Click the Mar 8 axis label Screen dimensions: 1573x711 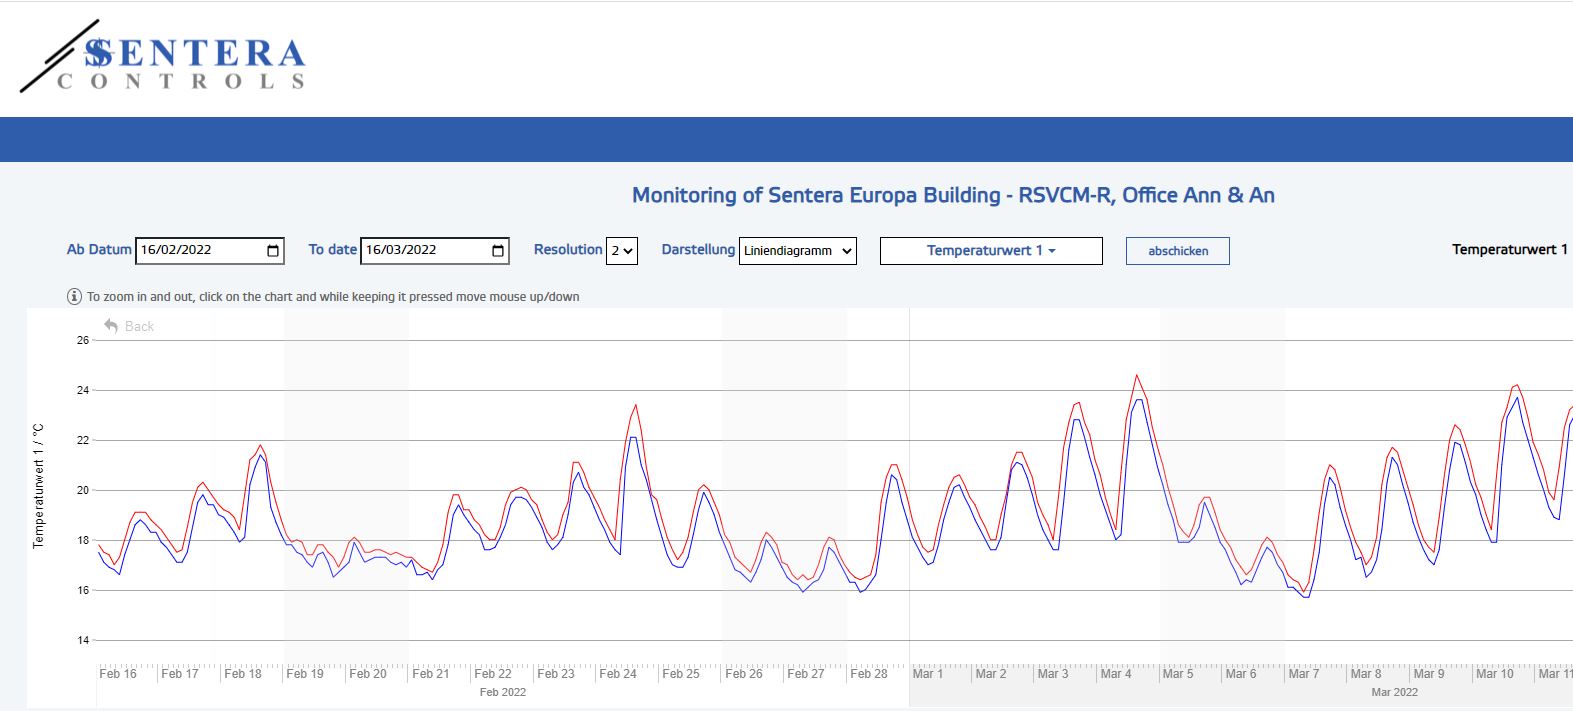point(1366,674)
